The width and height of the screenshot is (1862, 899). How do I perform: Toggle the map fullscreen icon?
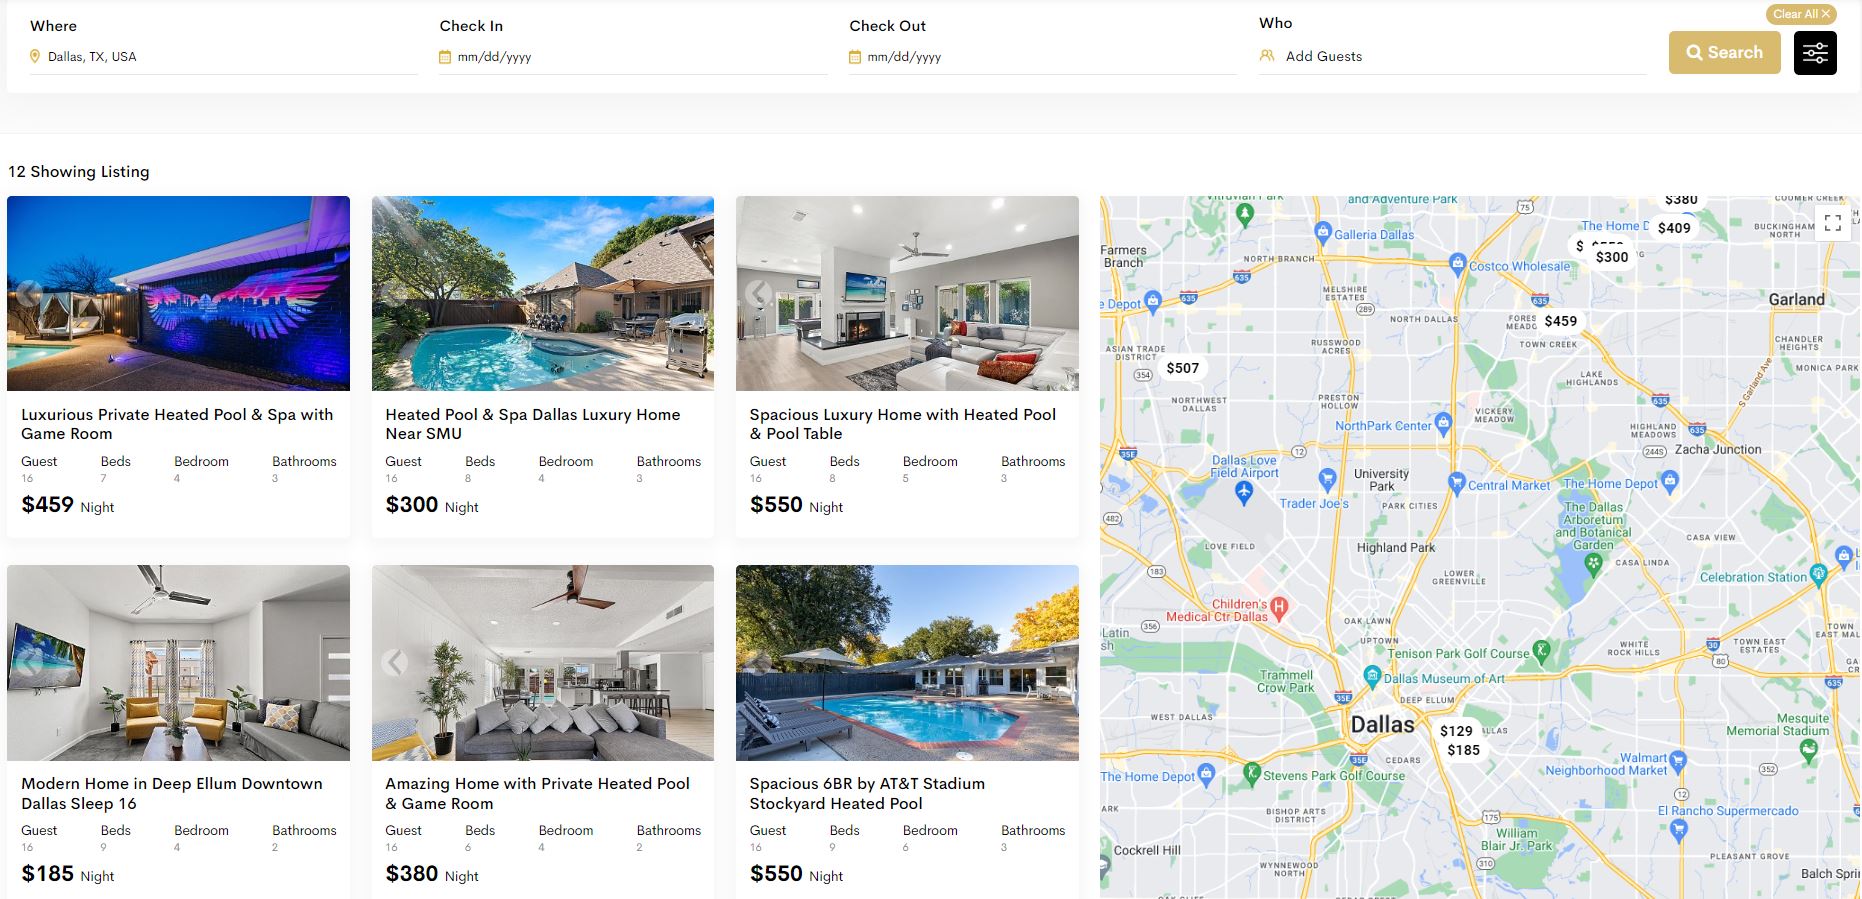1832,223
